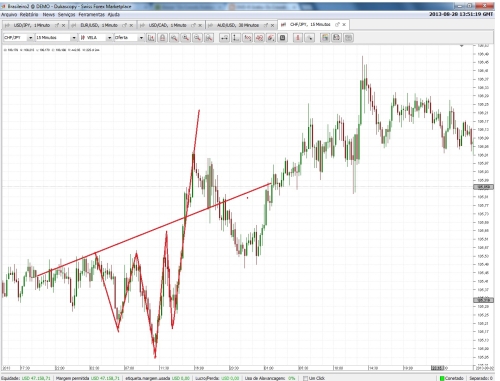Click the vertical time marker tool icon
Viewport: 500px width, 381px height.
click(236, 38)
